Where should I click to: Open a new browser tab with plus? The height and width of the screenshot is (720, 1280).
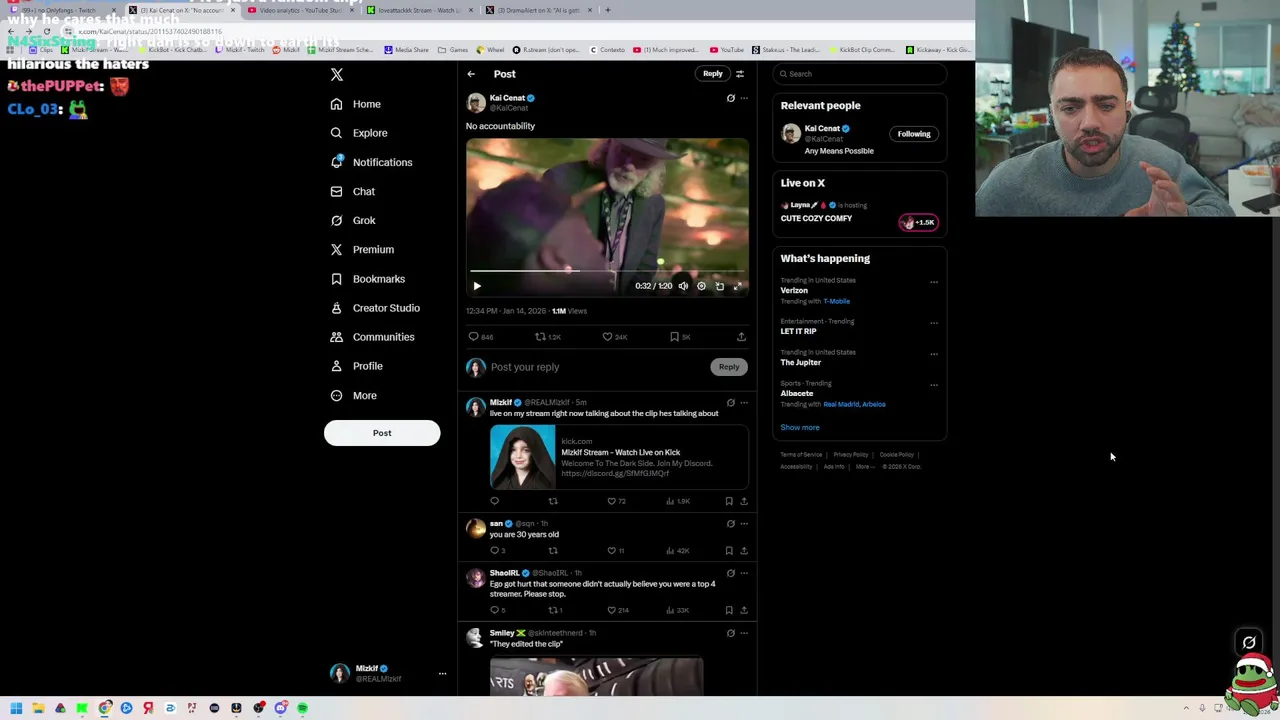(x=608, y=10)
